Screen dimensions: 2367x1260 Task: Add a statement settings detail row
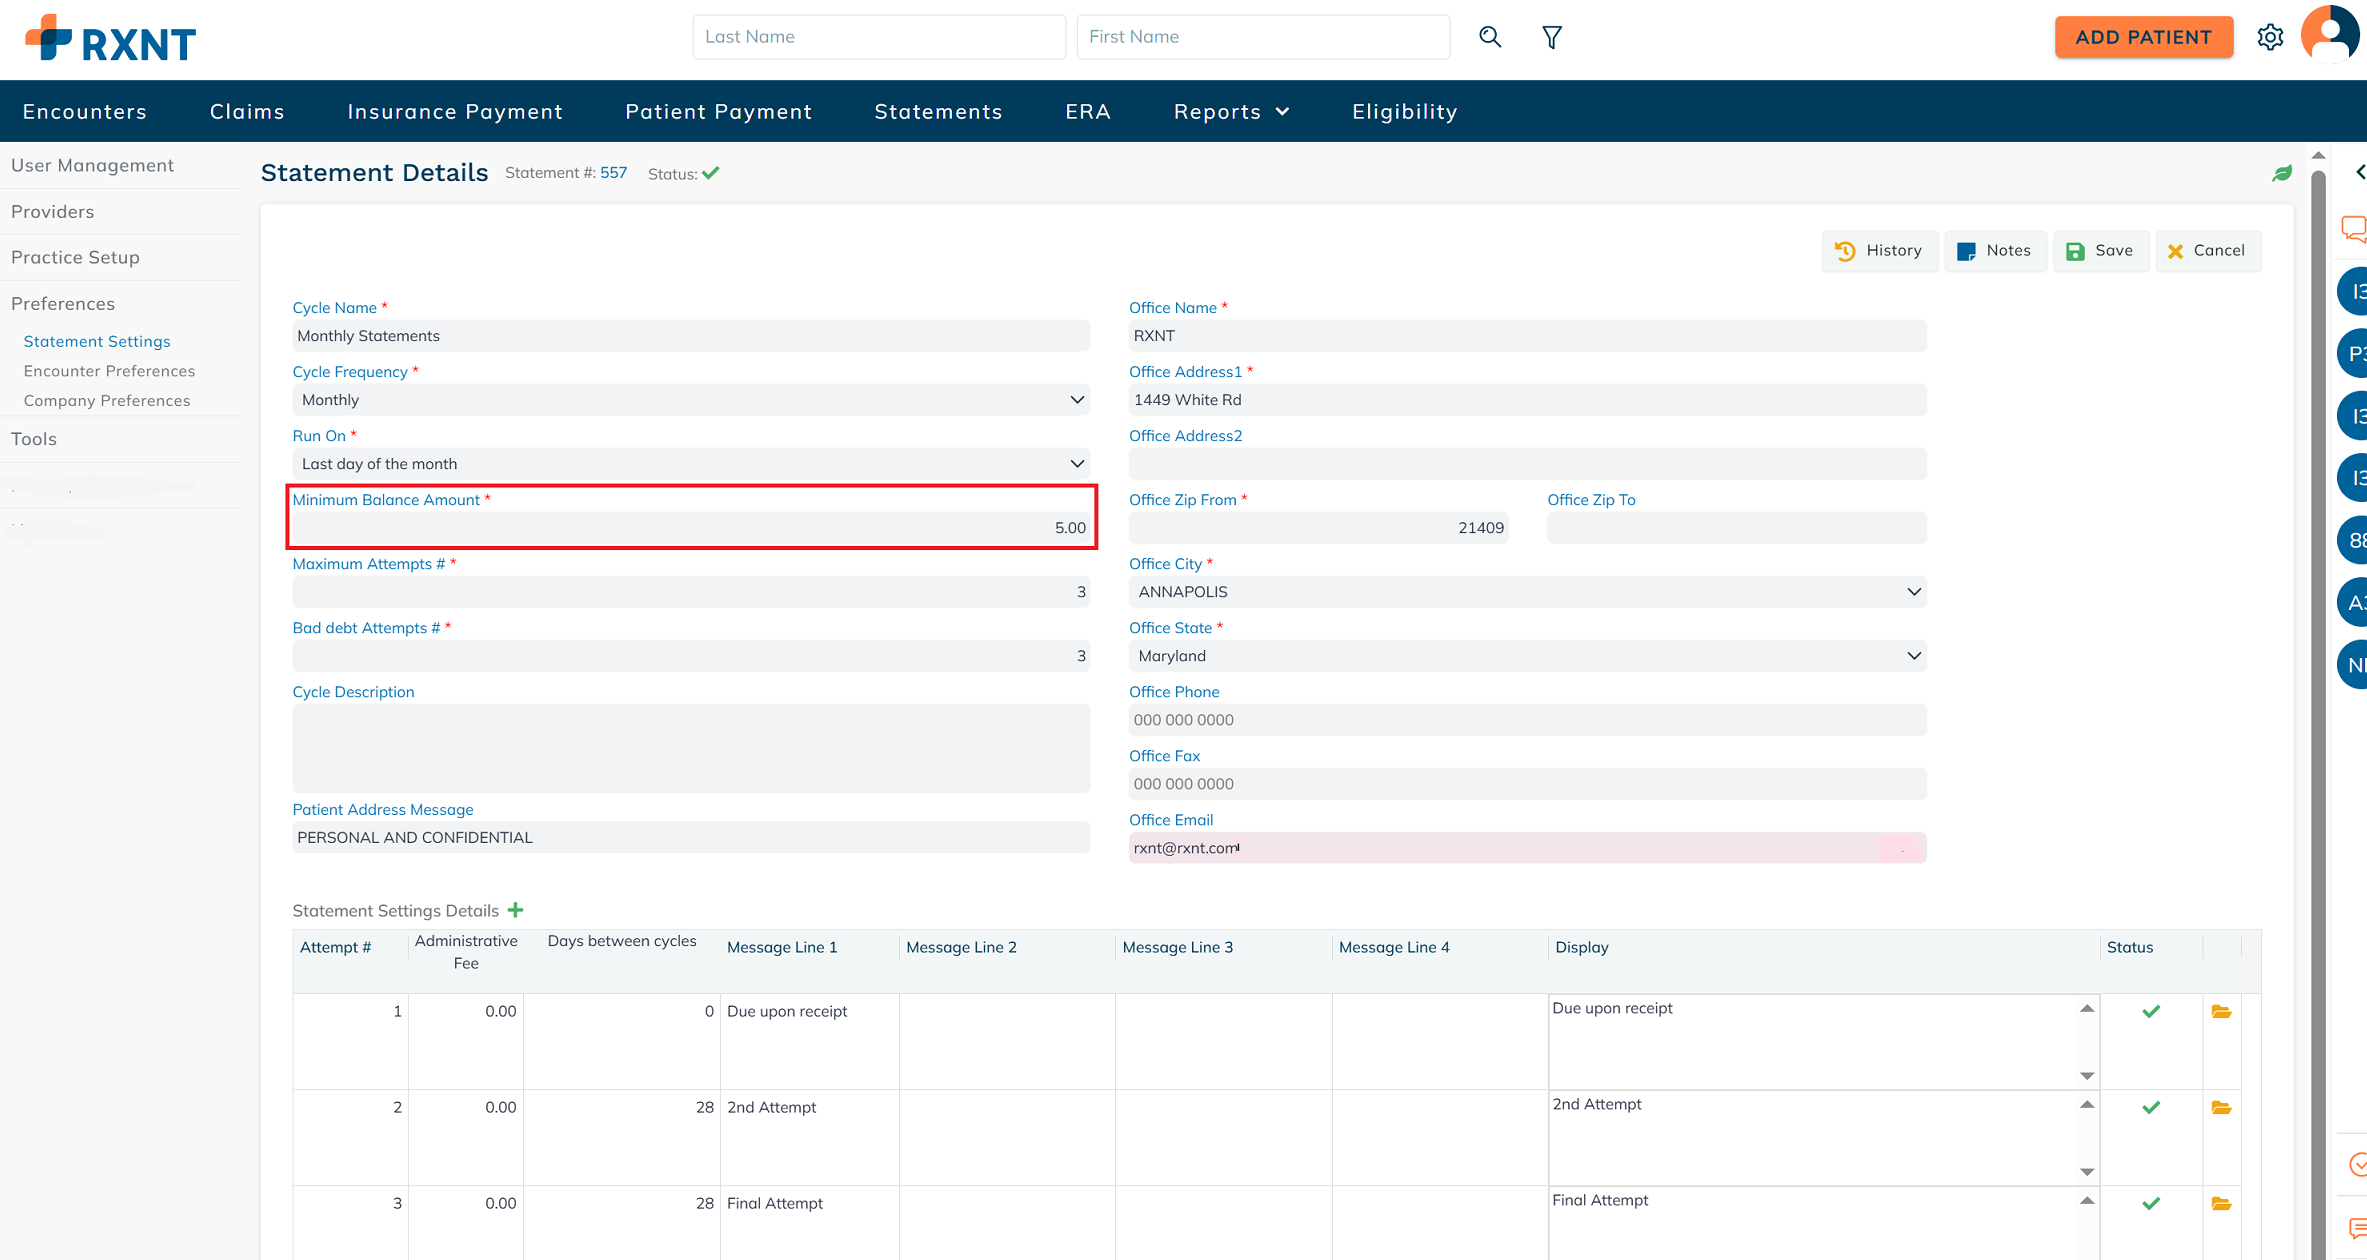pos(516,910)
